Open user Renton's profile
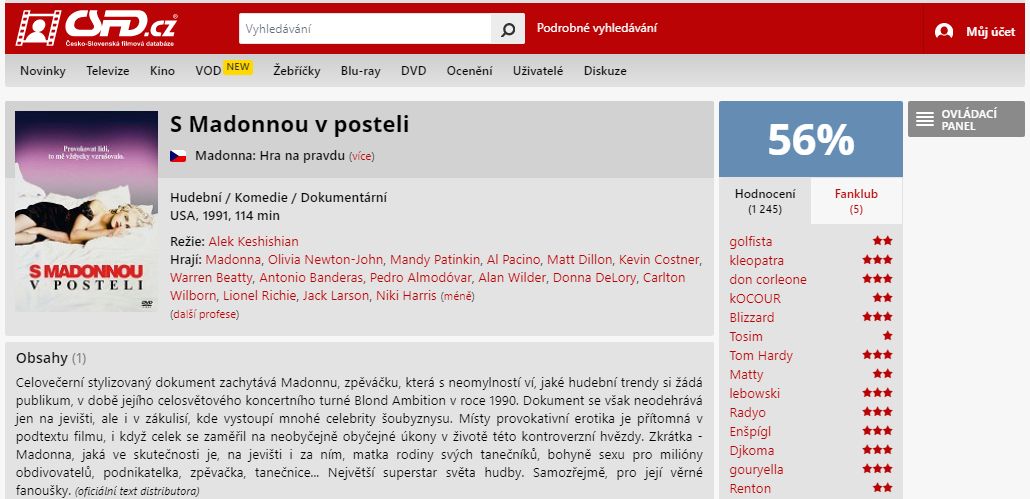1030x499 pixels. coord(750,489)
